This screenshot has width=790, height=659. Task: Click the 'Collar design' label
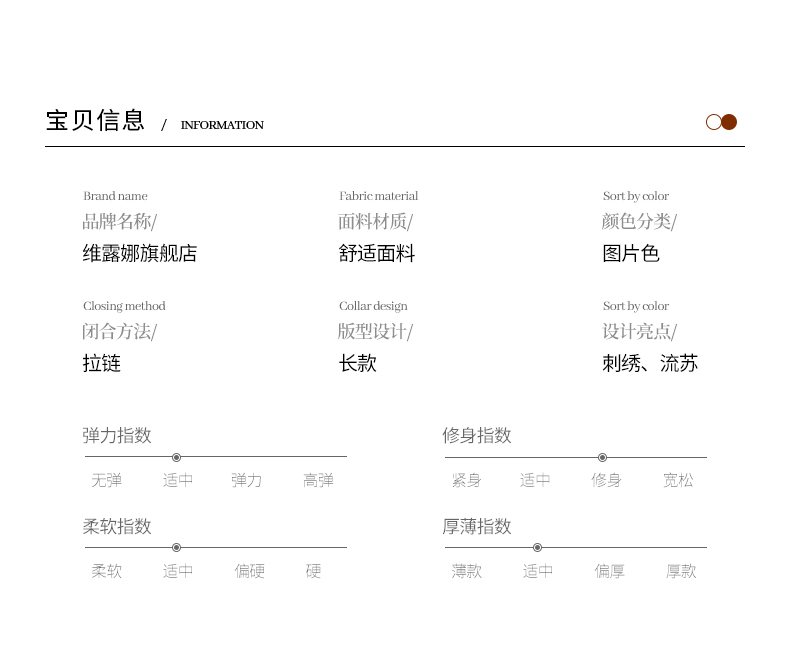[373, 306]
